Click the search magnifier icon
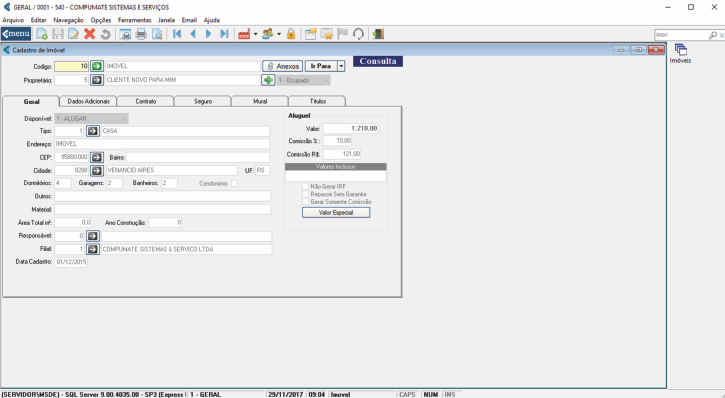This screenshot has height=398, width=725. (713, 35)
